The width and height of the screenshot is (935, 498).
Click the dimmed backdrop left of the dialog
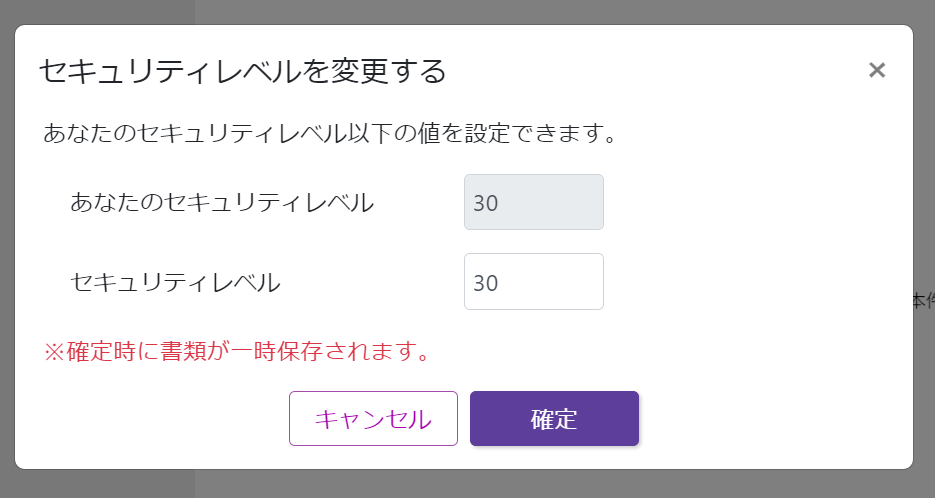pyautogui.click(x=7, y=250)
